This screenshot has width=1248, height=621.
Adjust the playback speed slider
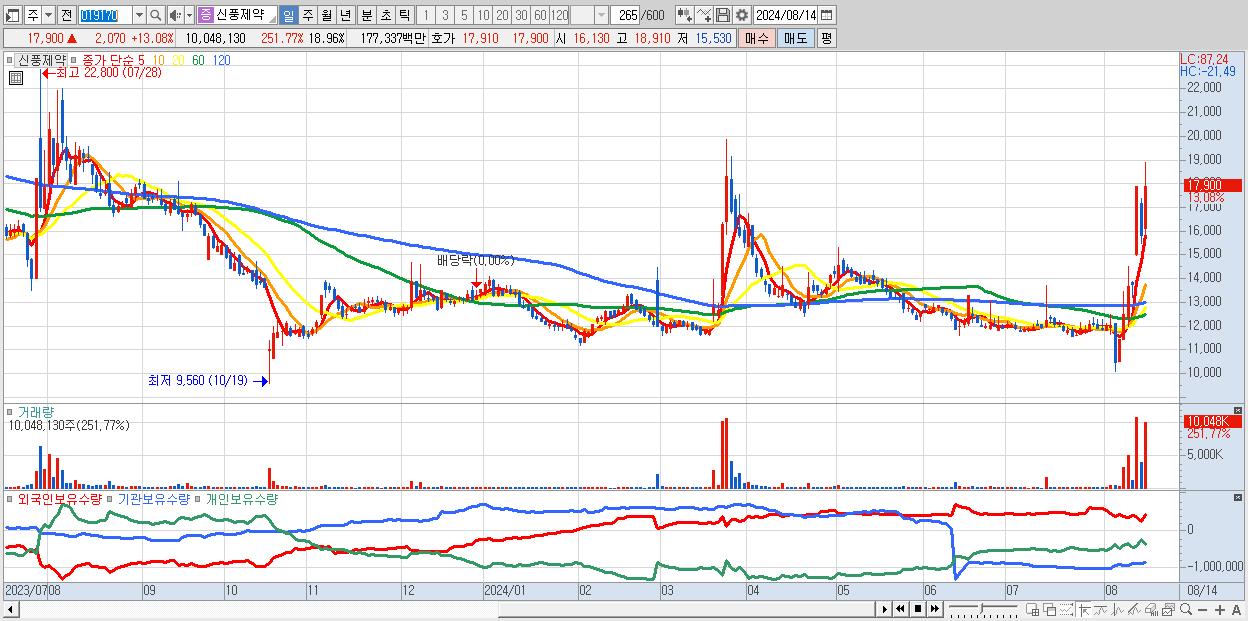point(983,609)
